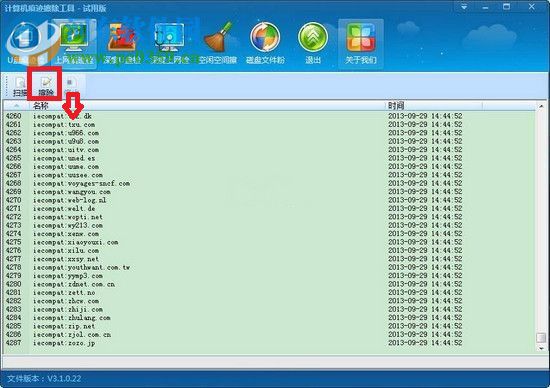Click the 擦除 erase toolbar button
This screenshot has width=550, height=388.
click(46, 86)
